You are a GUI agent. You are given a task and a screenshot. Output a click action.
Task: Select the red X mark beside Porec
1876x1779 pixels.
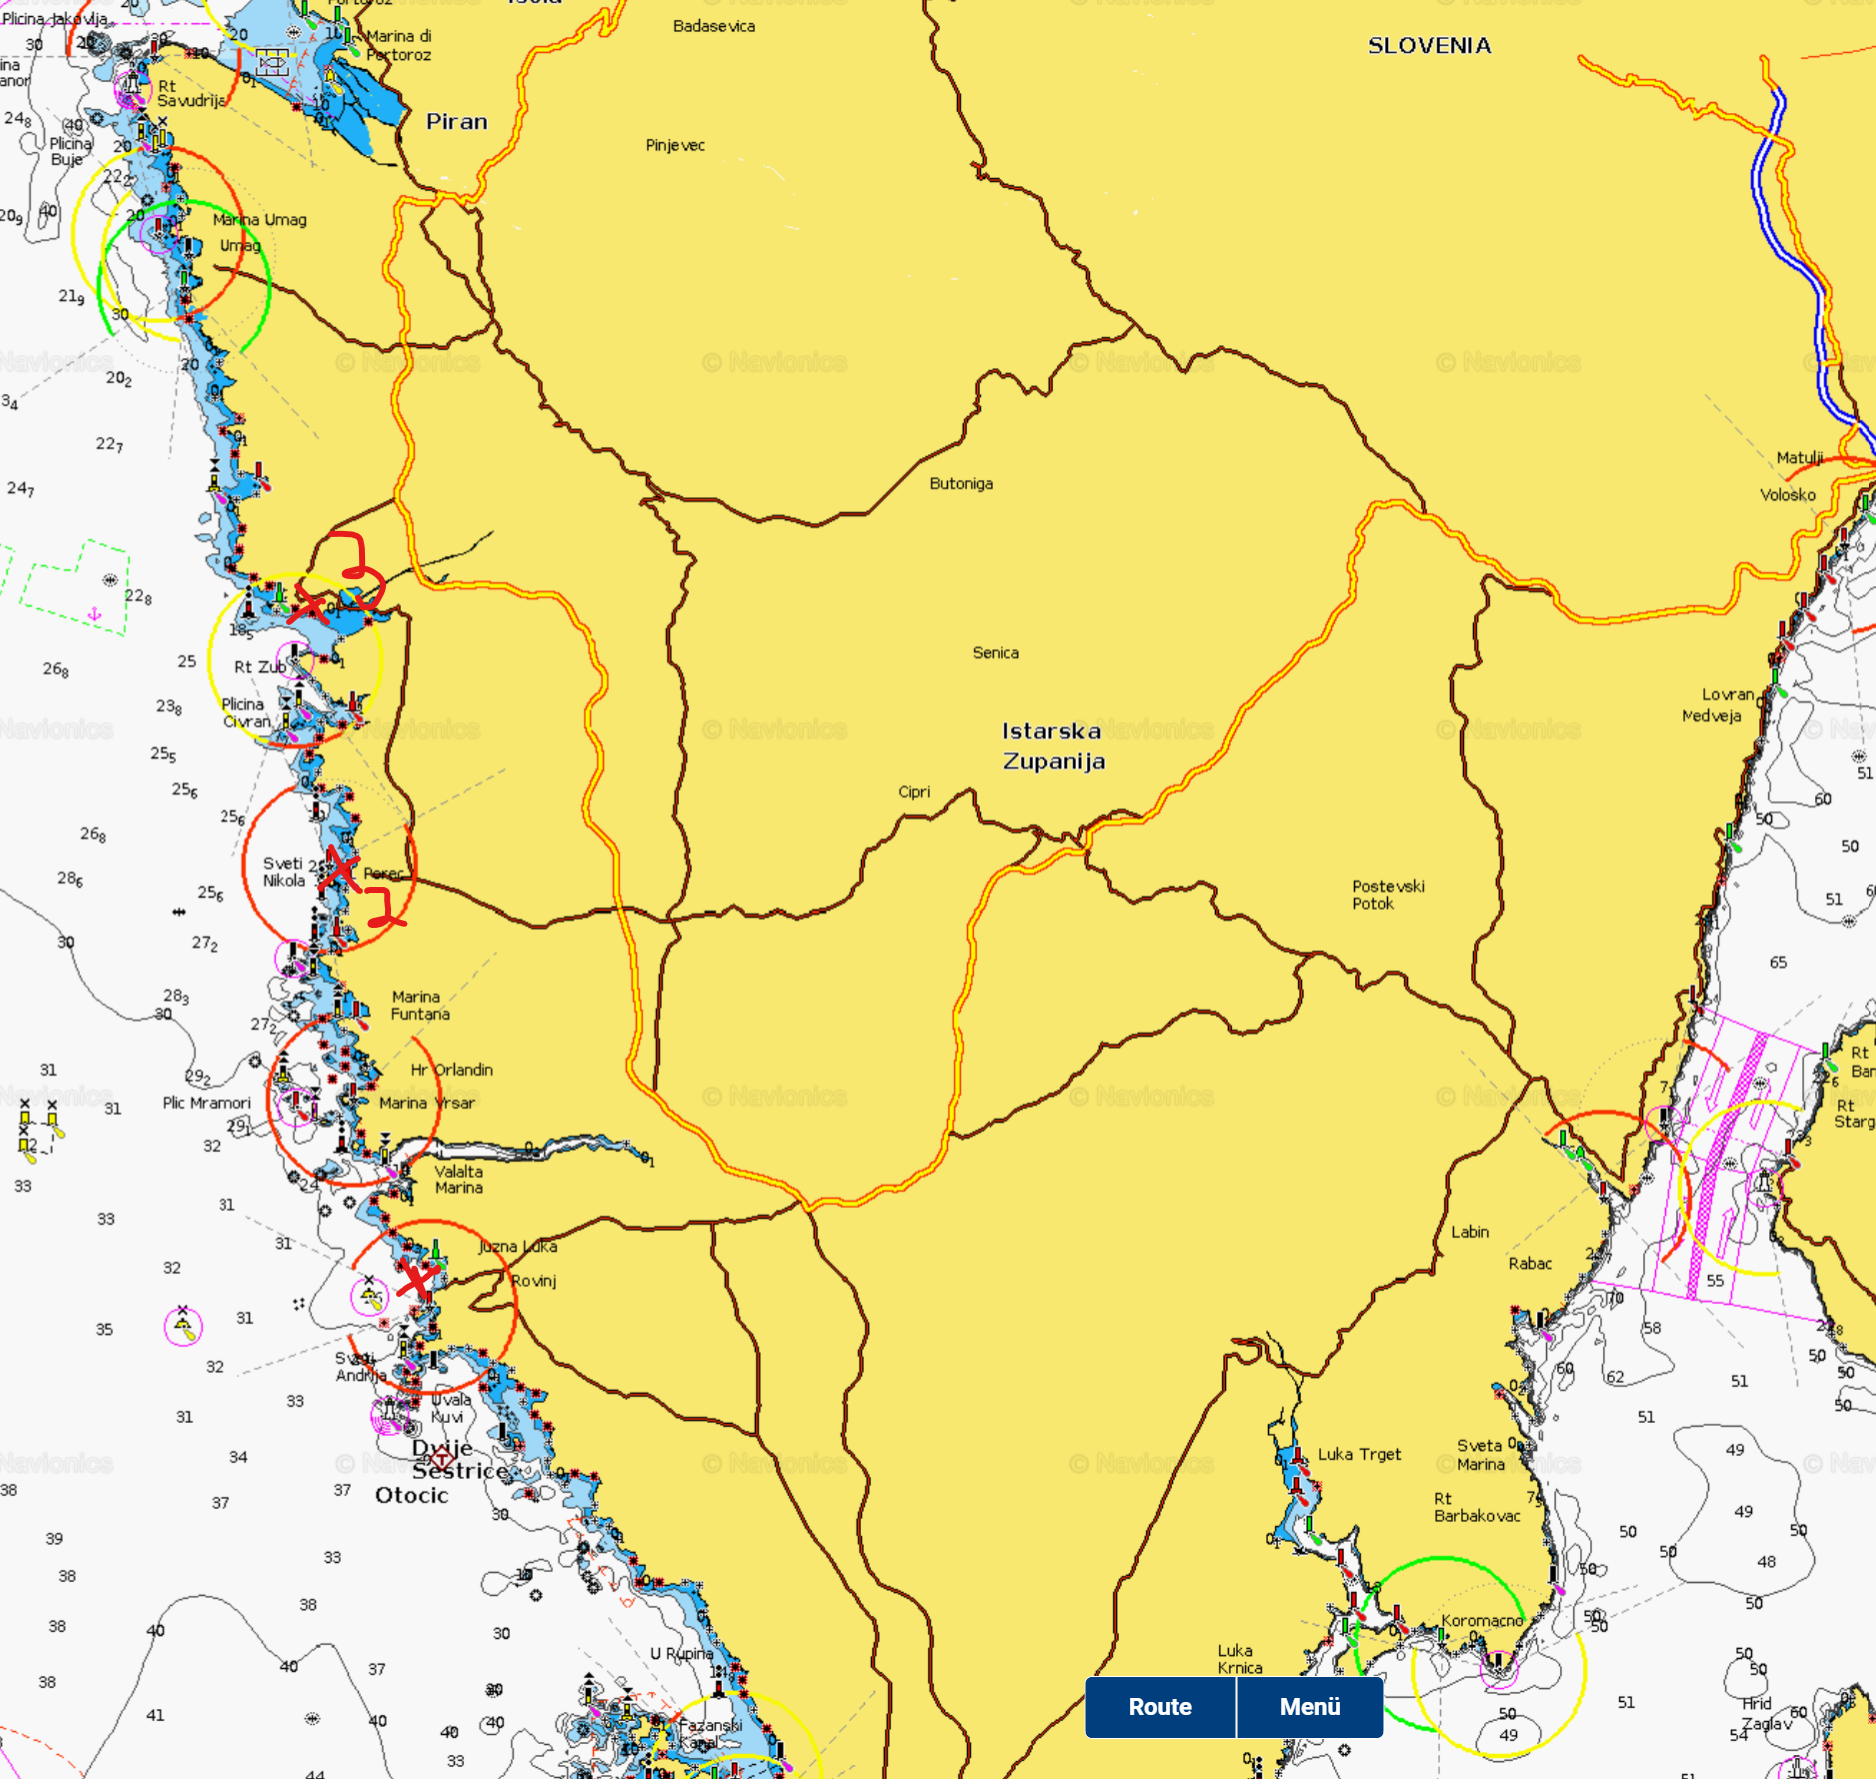(341, 868)
